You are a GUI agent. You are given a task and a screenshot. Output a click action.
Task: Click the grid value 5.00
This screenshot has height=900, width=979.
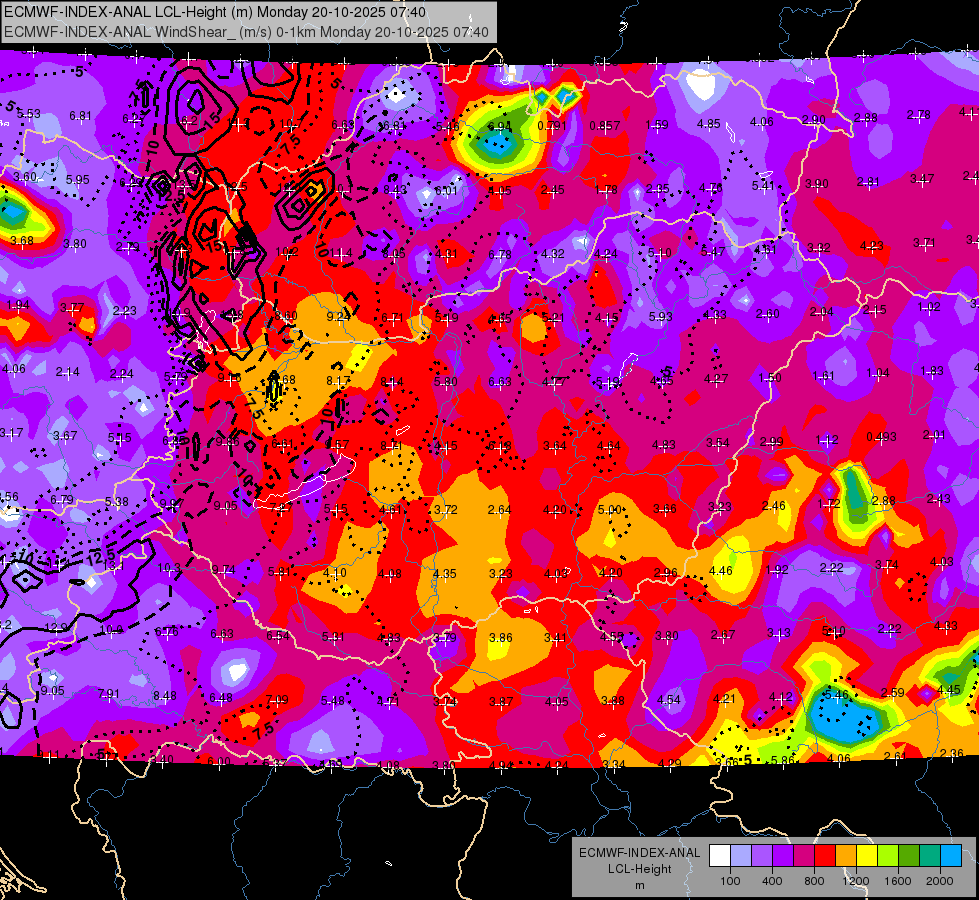coord(610,510)
